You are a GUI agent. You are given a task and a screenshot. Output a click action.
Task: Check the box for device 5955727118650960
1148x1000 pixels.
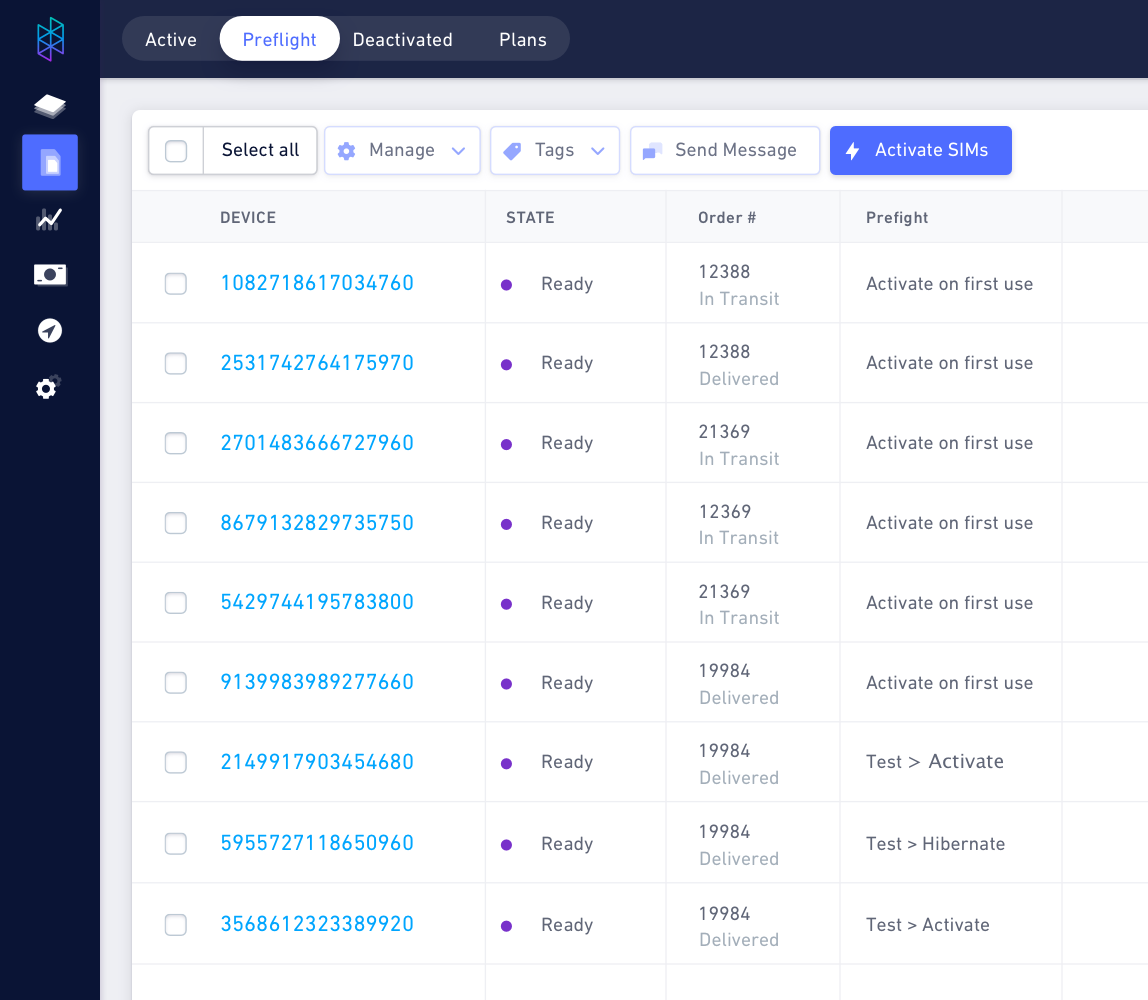coord(176,843)
